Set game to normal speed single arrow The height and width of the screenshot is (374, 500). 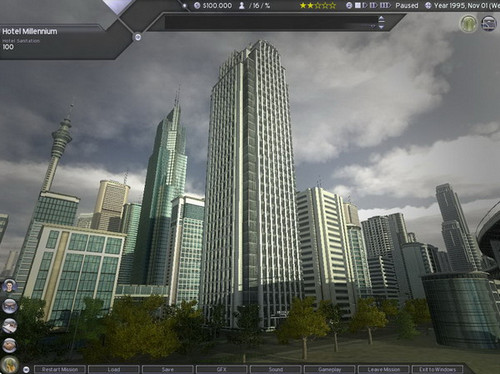click(x=365, y=6)
